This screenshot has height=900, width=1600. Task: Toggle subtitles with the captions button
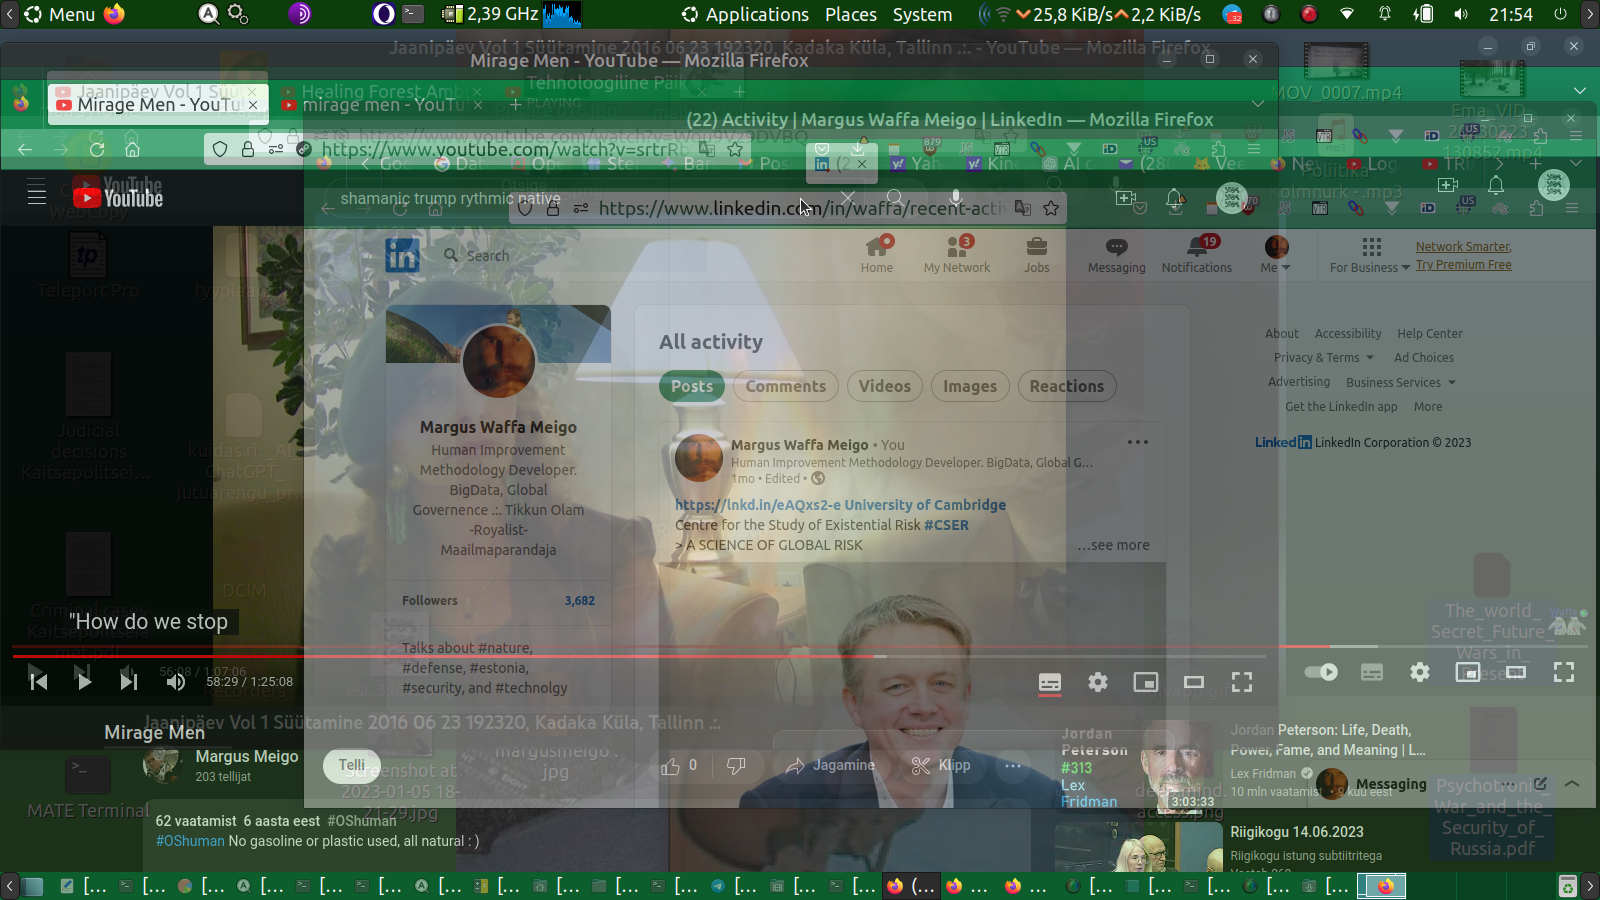pos(1050,682)
